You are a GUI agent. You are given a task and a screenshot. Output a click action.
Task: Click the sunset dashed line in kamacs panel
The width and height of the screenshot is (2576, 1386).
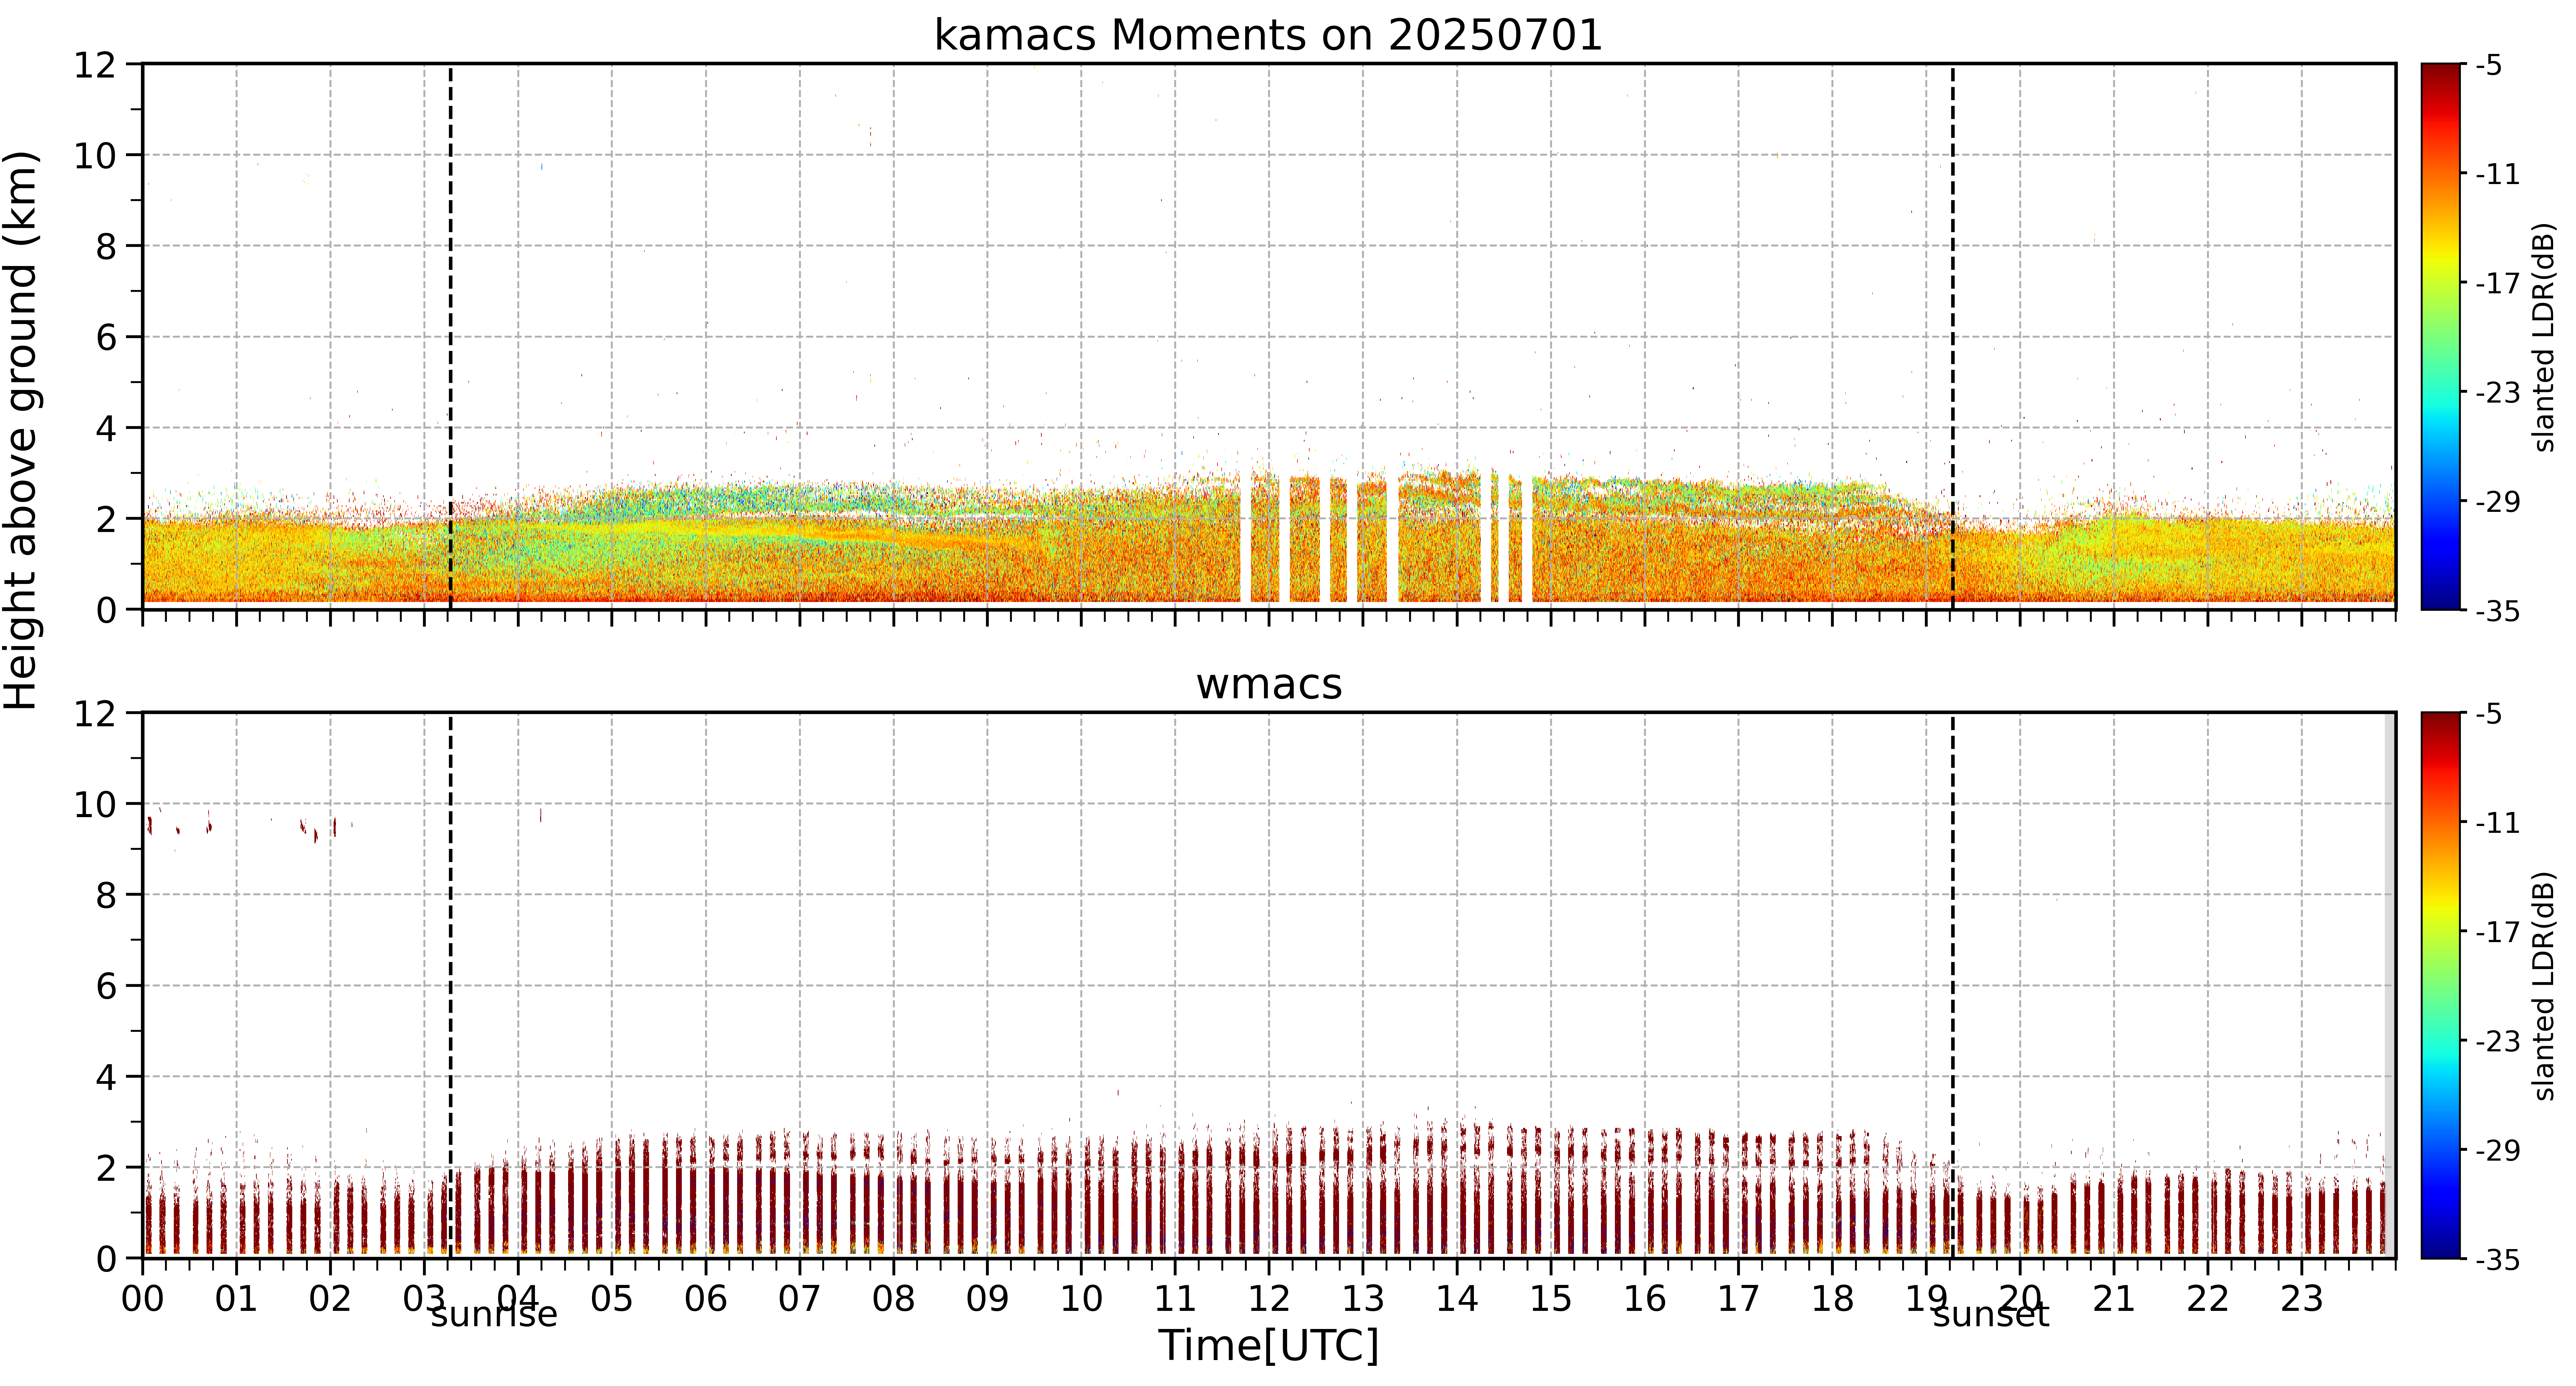point(1953,337)
